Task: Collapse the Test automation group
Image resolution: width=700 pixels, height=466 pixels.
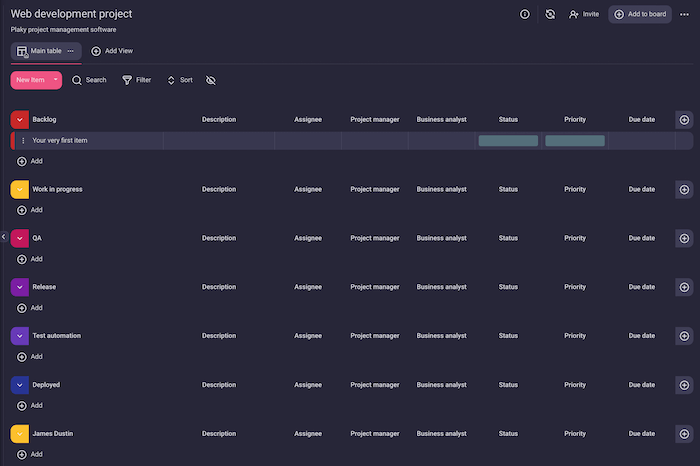Action: click(19, 336)
